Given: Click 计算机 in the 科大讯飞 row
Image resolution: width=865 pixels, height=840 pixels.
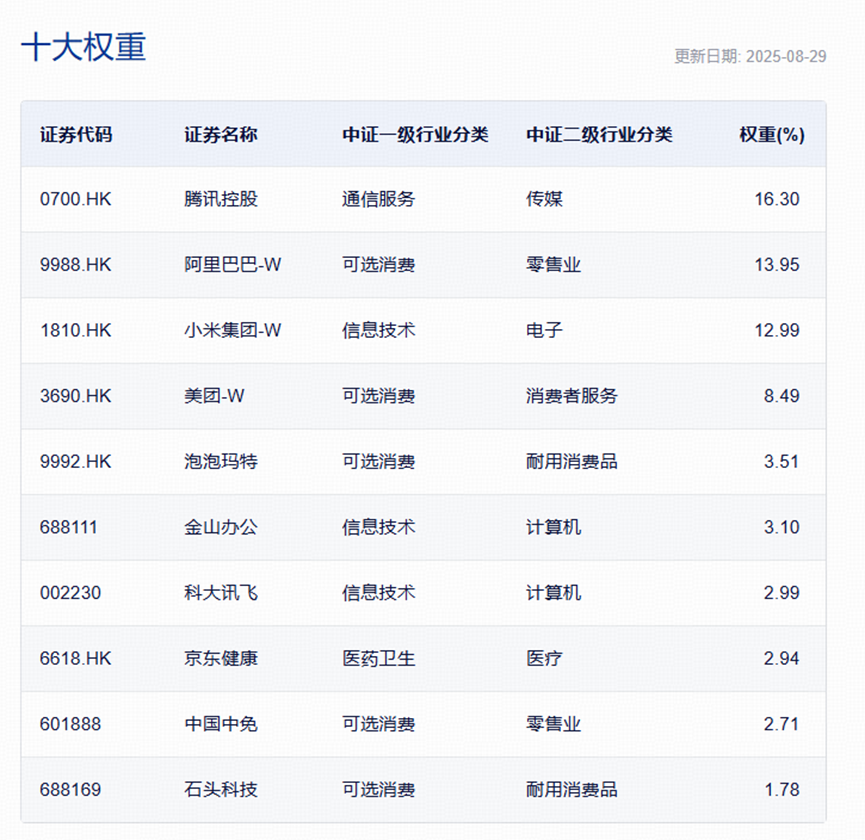Looking at the screenshot, I should coord(553,593).
